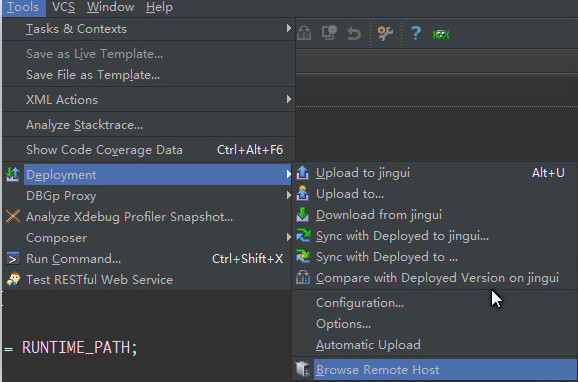Select Configuration... in Deployment submenu
This screenshot has width=578, height=382.
[360, 303]
